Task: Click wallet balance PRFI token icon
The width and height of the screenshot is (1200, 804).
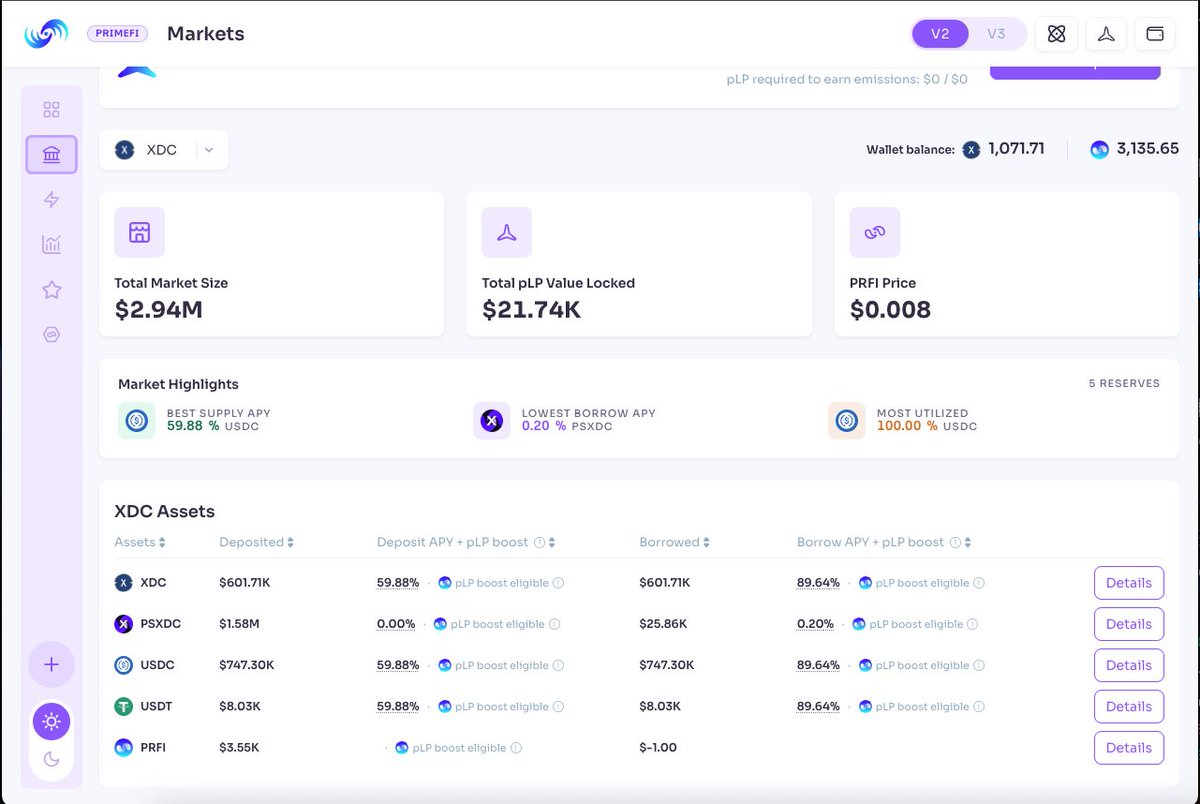Action: click(x=1099, y=150)
